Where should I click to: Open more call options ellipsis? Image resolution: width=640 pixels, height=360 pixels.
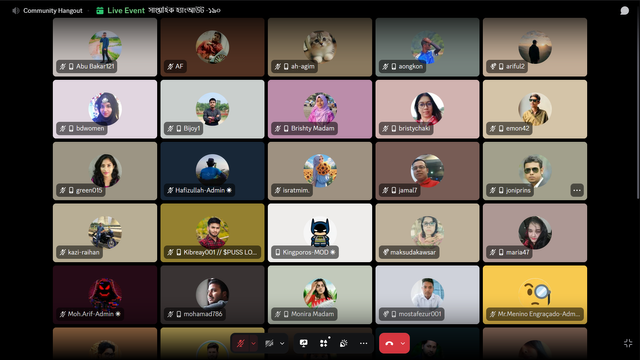pyautogui.click(x=364, y=343)
